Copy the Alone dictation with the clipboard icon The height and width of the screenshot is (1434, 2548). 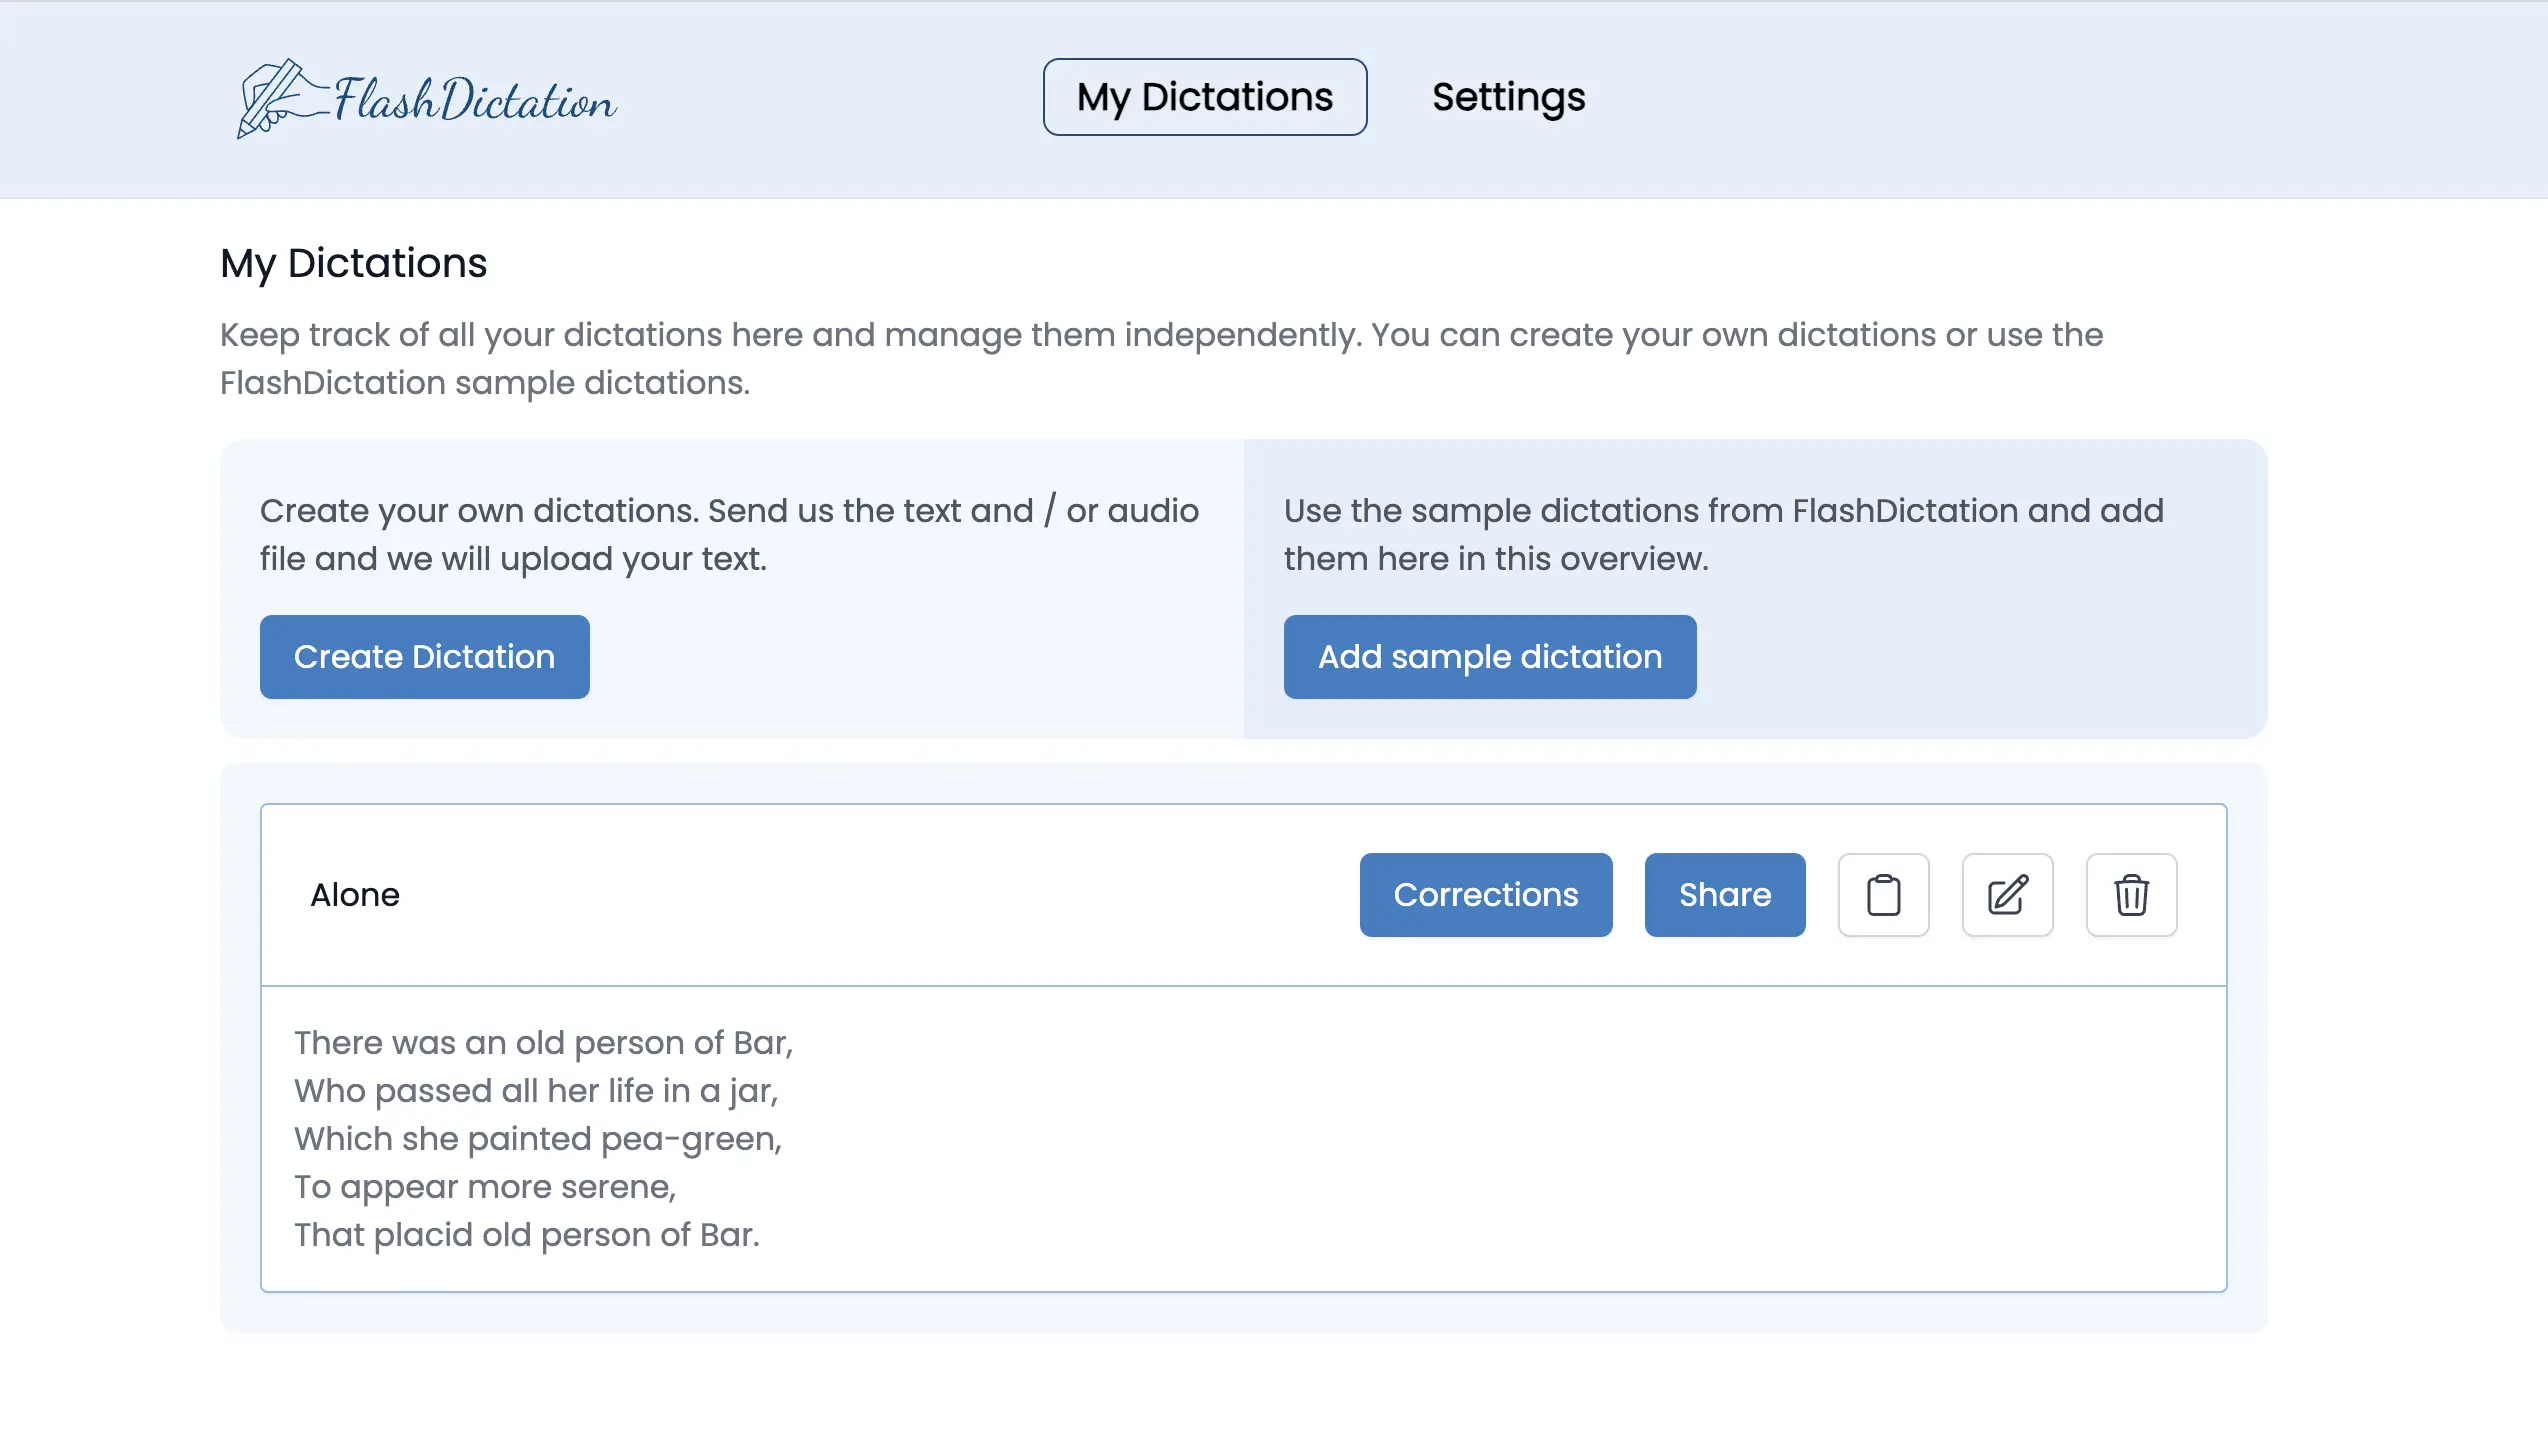pyautogui.click(x=1884, y=894)
